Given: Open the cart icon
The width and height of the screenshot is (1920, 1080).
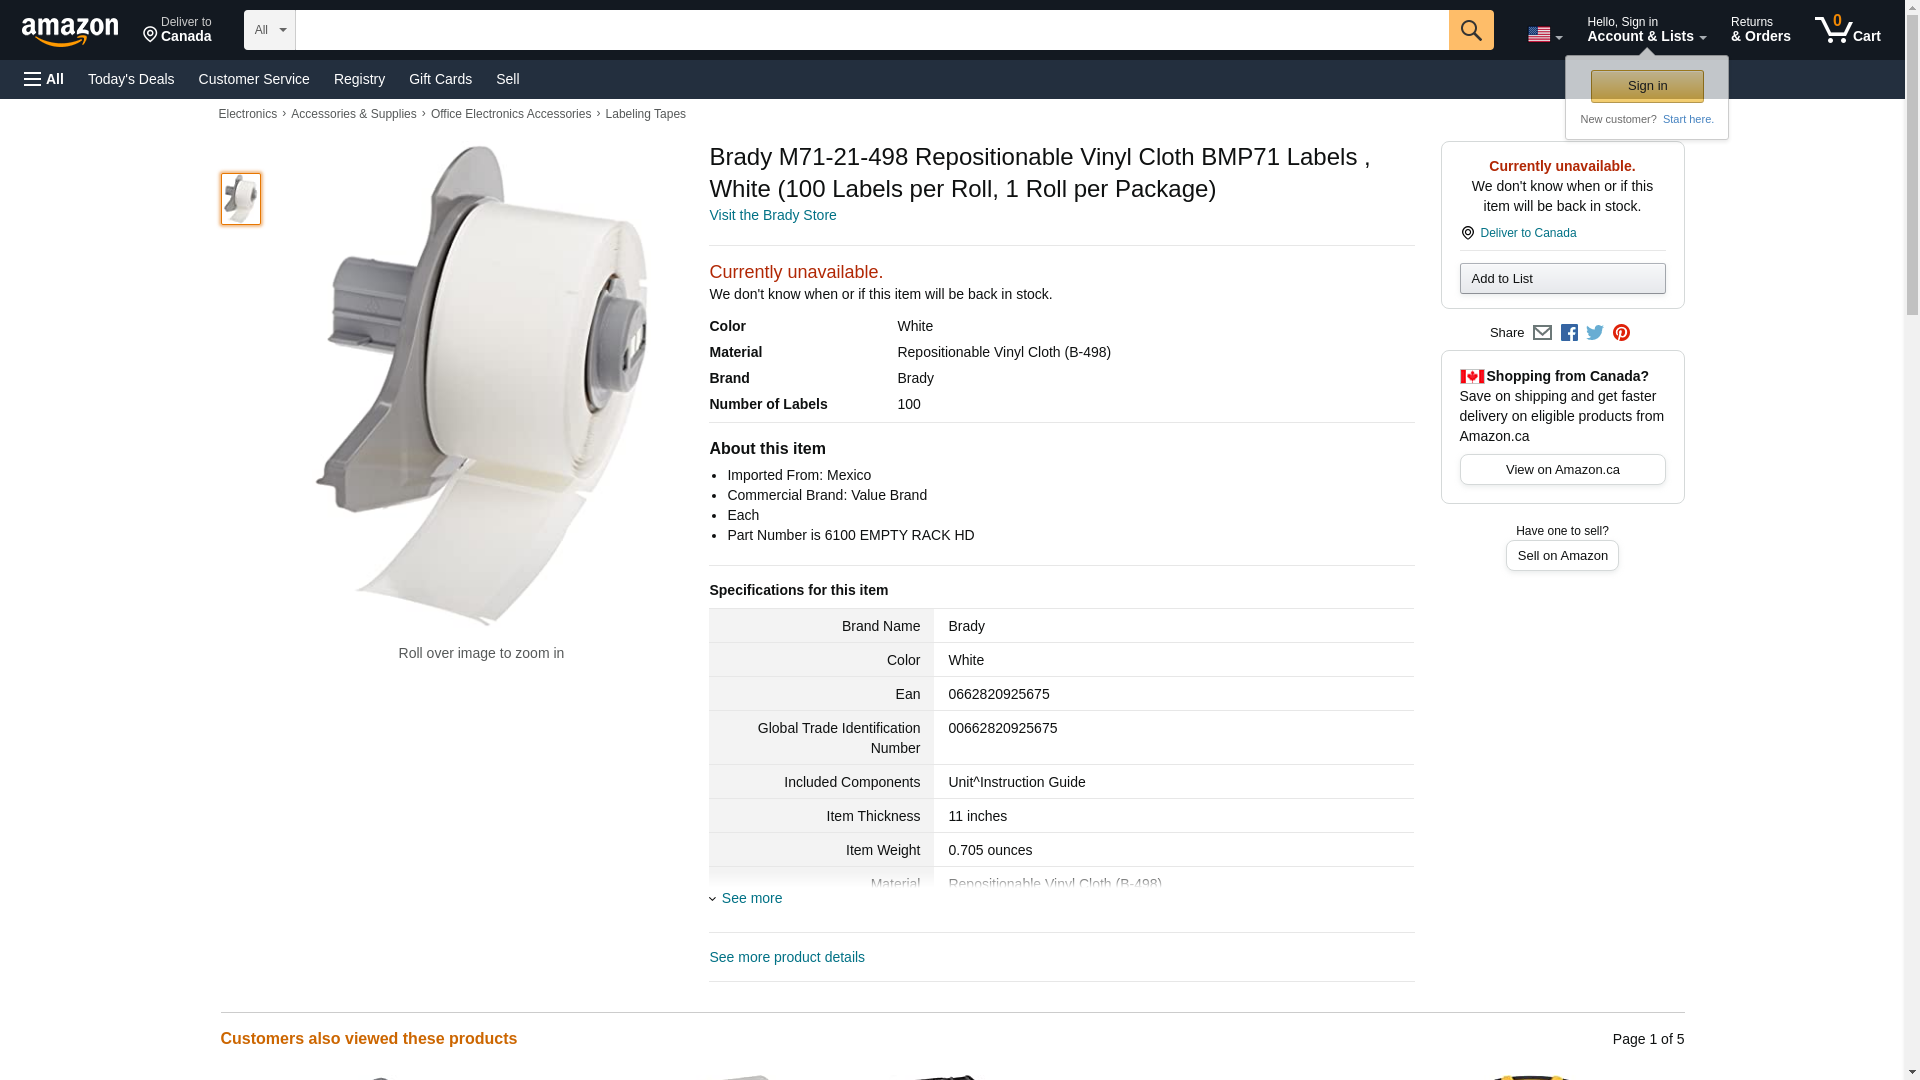Looking at the screenshot, I should (x=1847, y=30).
